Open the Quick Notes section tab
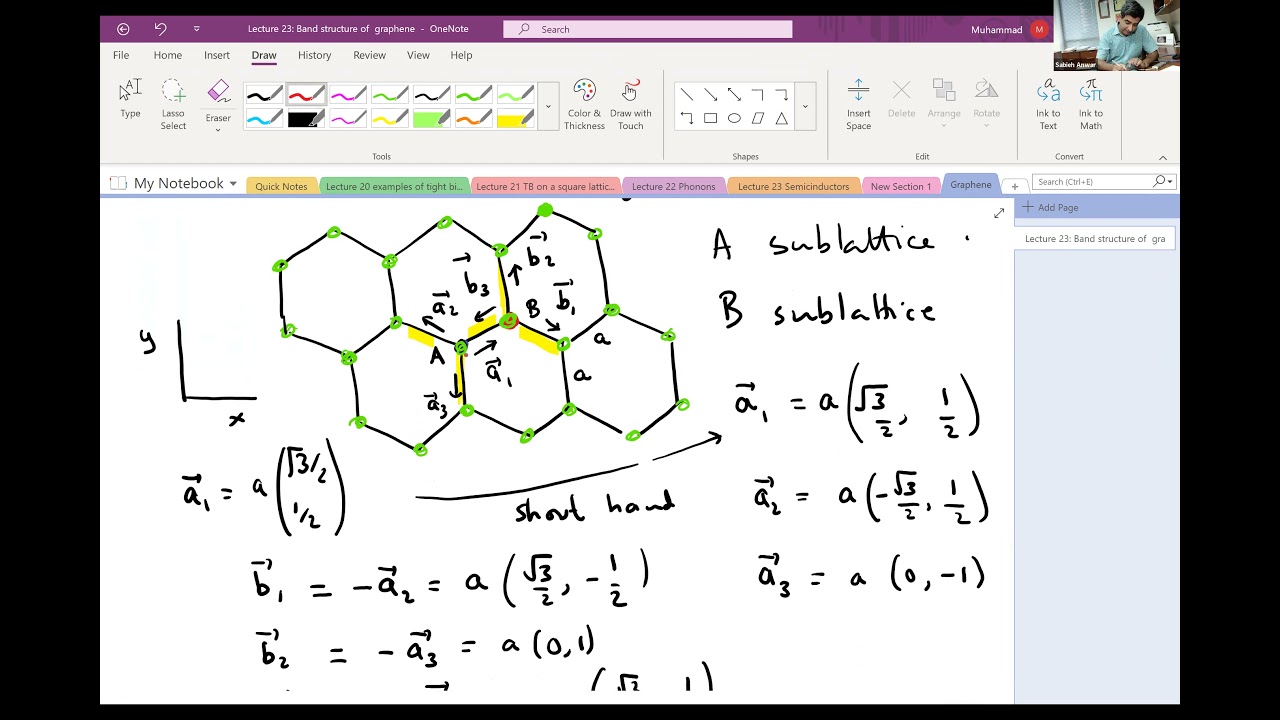This screenshot has height=720, width=1280. (281, 186)
